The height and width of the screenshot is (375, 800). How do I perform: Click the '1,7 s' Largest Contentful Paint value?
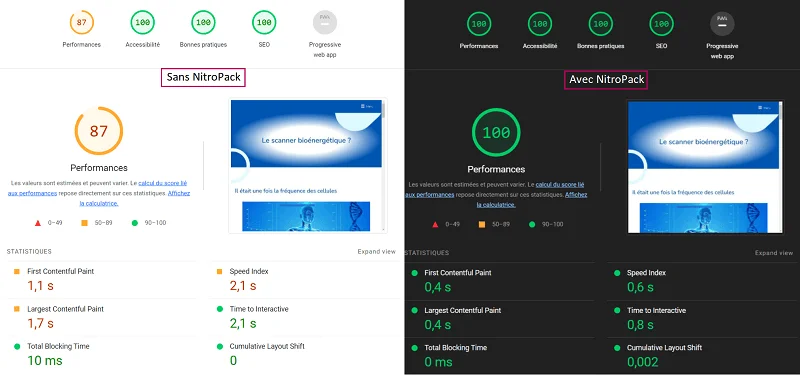coord(40,323)
